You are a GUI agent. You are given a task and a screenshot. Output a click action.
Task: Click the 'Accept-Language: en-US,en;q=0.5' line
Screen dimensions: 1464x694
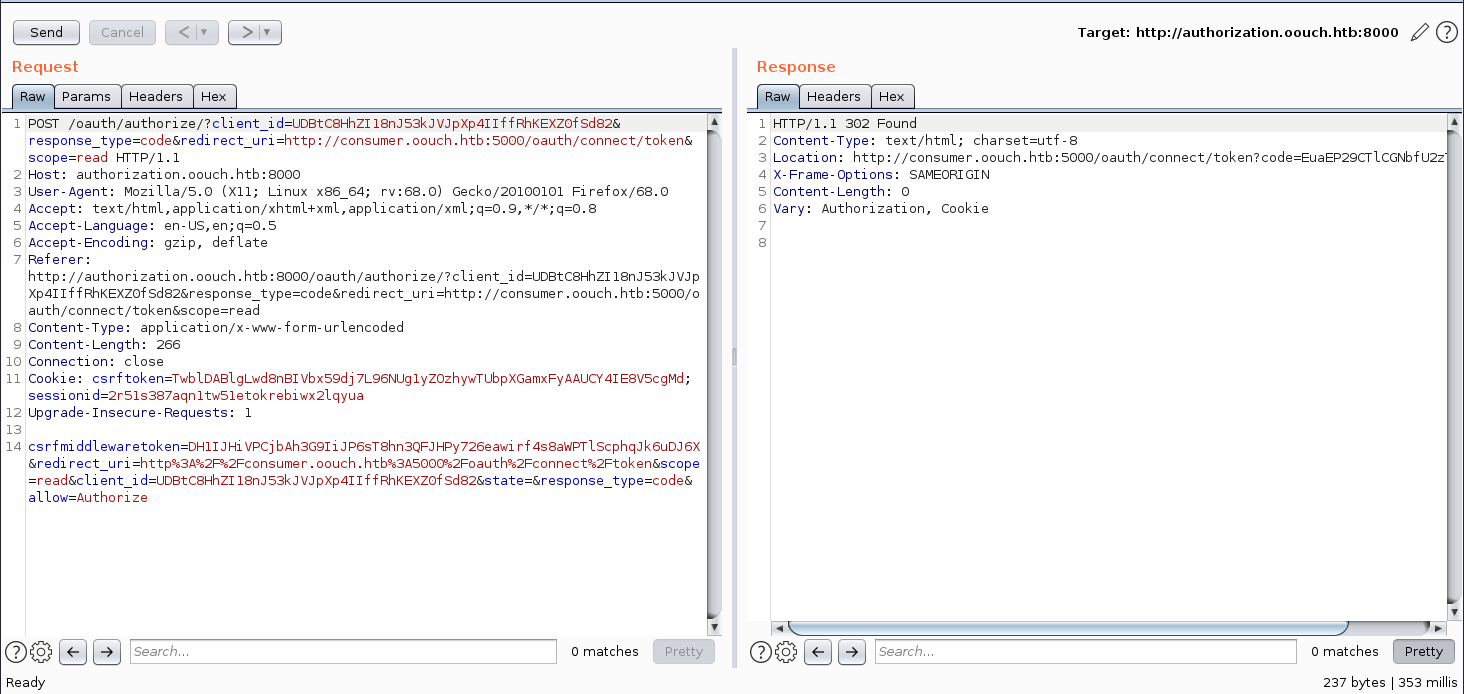[x=152, y=225]
